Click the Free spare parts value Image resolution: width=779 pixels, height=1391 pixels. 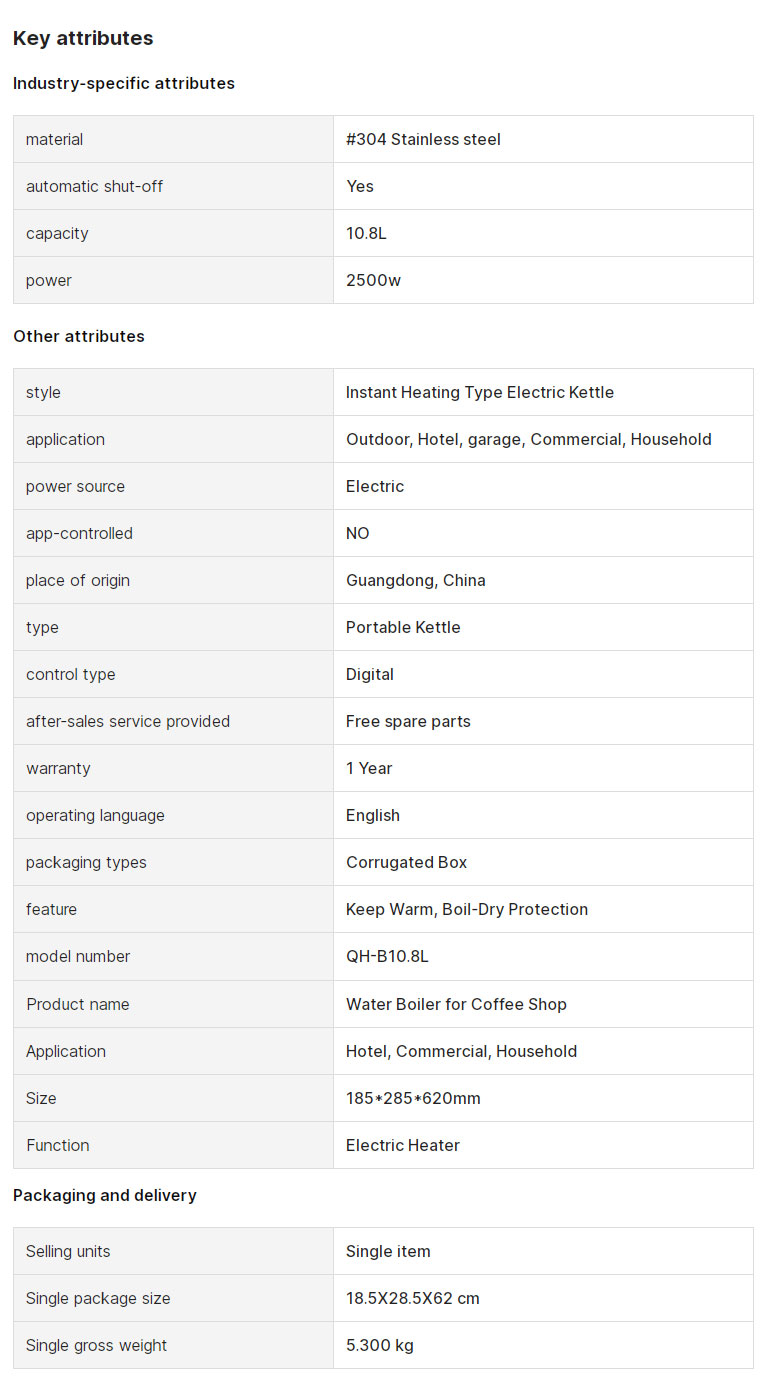click(408, 721)
